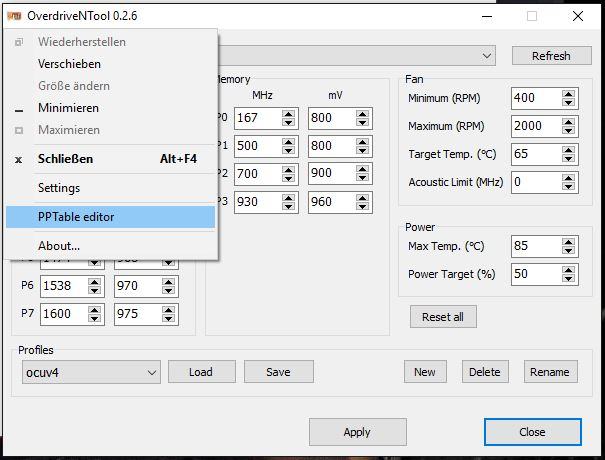605x460 pixels.
Task: Increase GPU P6 MHz with up arrow
Action: click(94, 282)
